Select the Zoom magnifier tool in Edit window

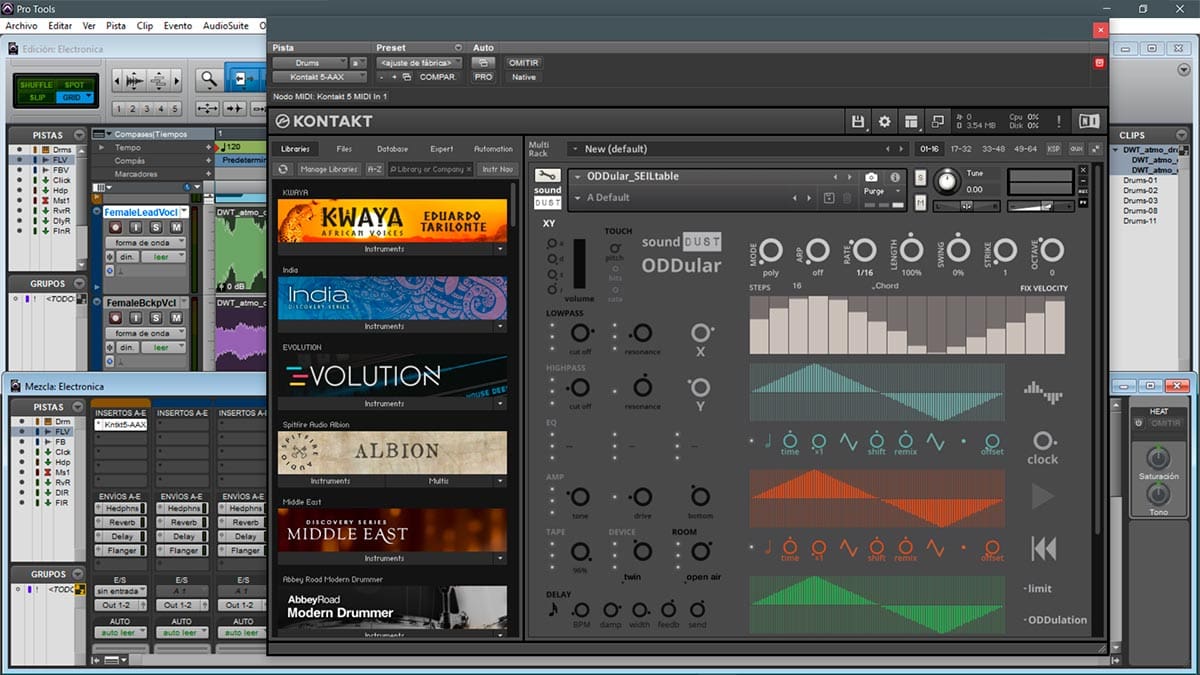point(208,79)
